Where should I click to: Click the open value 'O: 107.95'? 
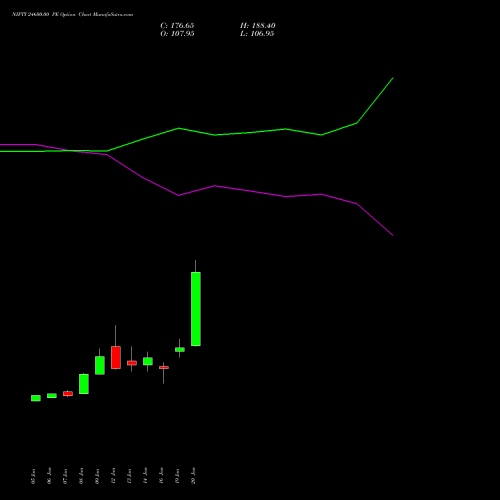(177, 33)
